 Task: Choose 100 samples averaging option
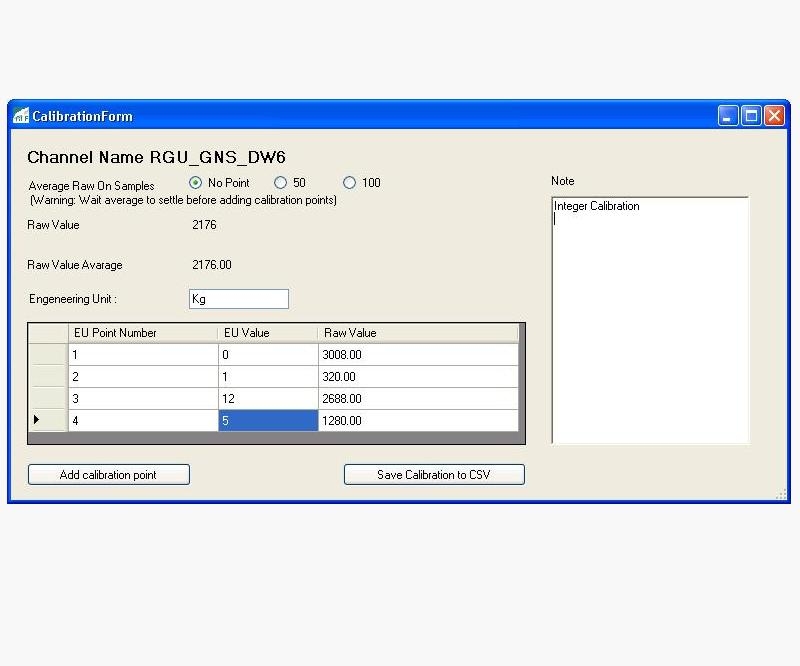349,183
